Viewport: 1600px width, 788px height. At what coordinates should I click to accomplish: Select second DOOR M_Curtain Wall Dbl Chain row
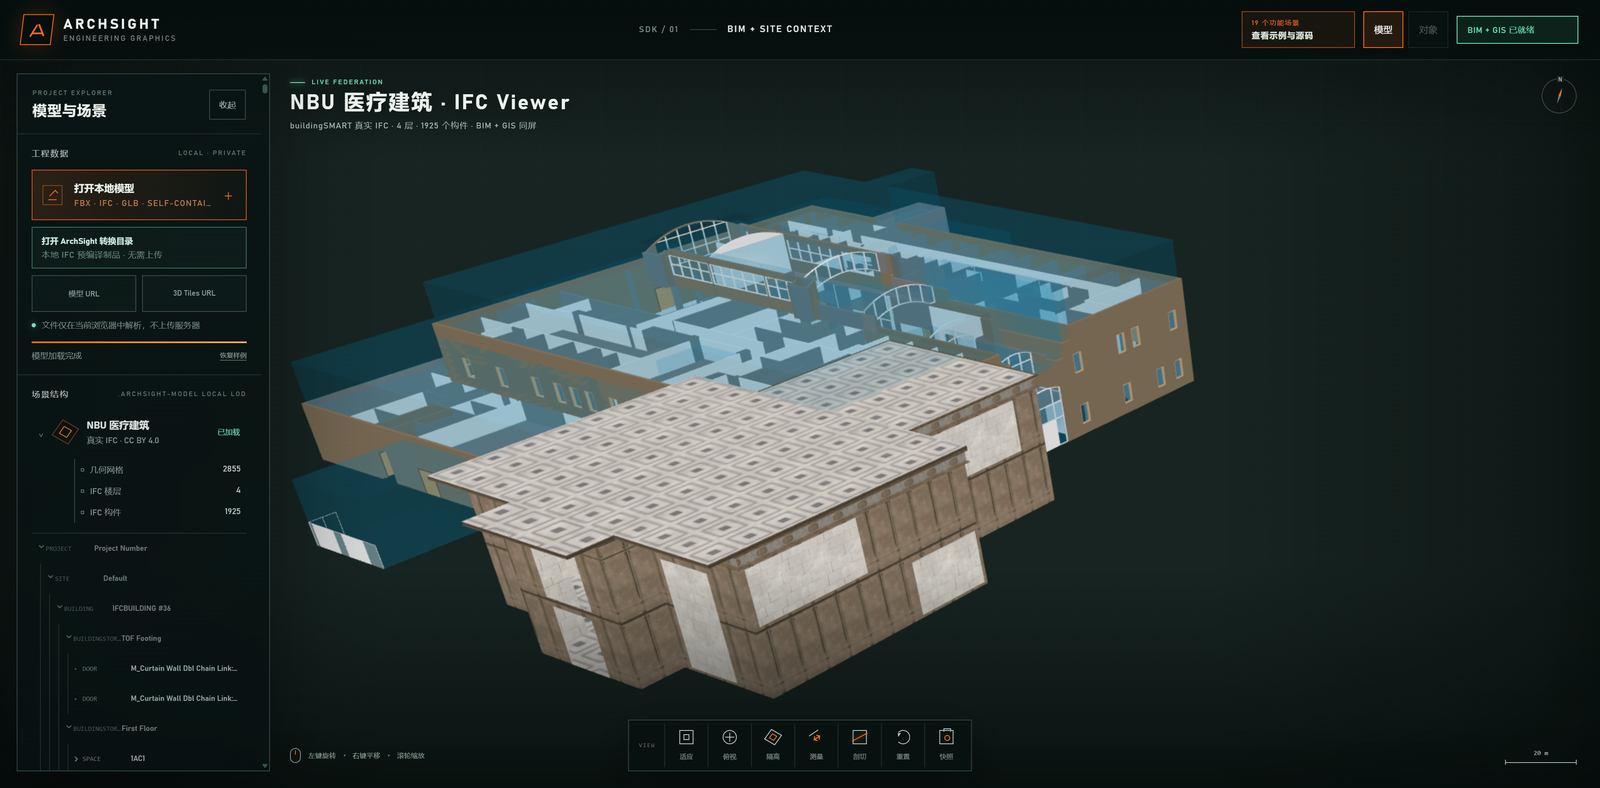coord(156,698)
